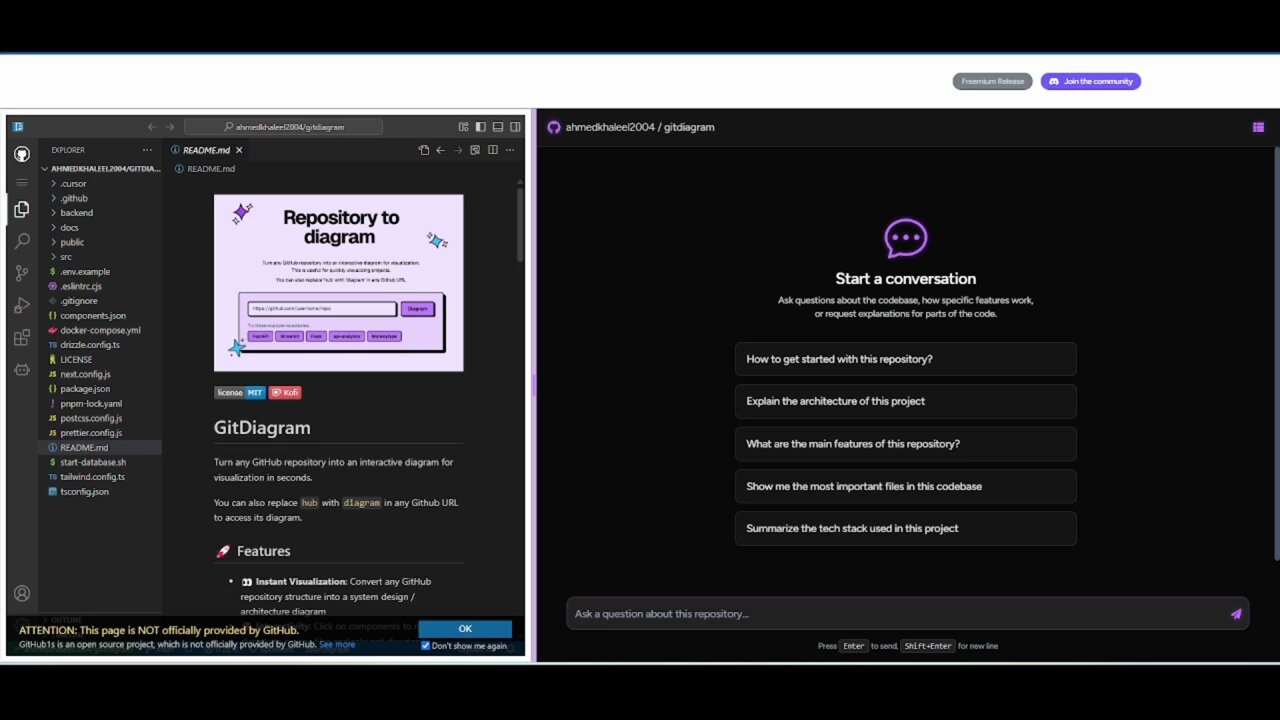
Task: Go forward with the title bar right arrow
Action: click(169, 127)
